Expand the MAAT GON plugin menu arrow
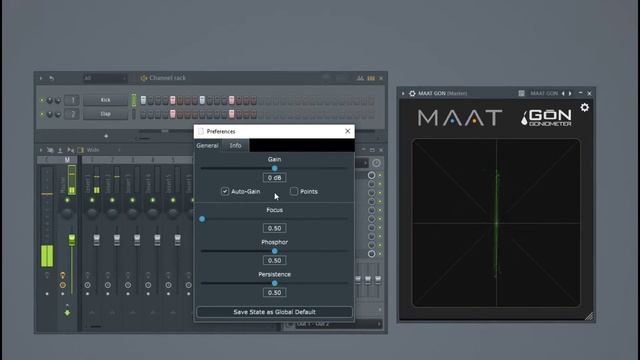The image size is (640, 360). point(403,93)
